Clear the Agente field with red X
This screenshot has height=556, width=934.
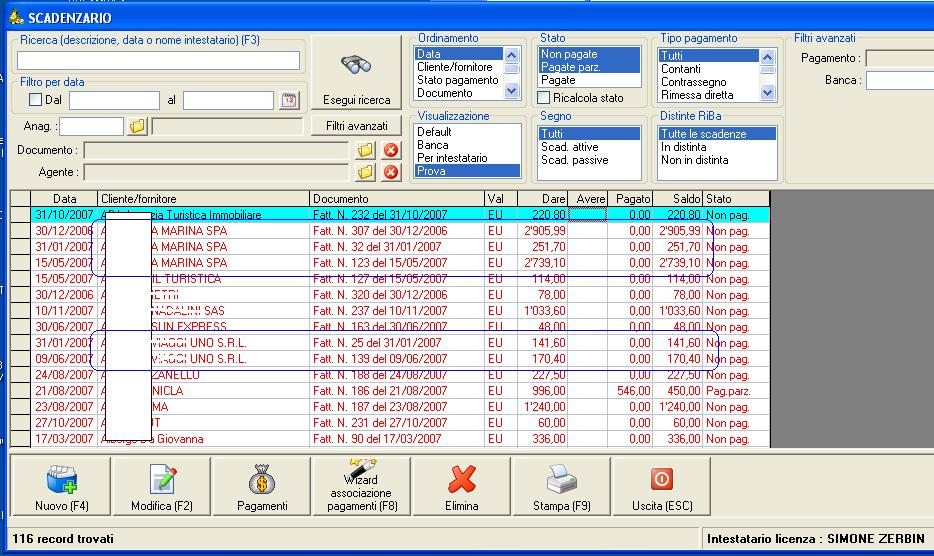(391, 172)
